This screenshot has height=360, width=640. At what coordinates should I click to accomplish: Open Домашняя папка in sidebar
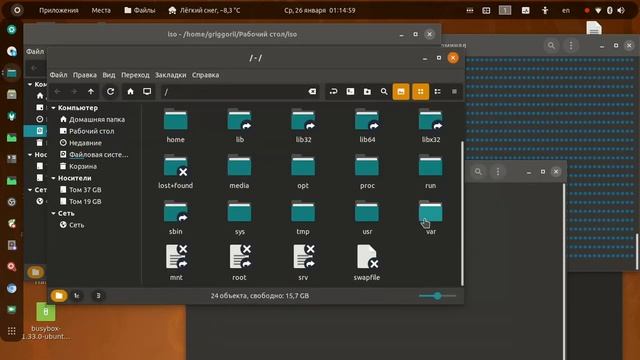[92, 120]
